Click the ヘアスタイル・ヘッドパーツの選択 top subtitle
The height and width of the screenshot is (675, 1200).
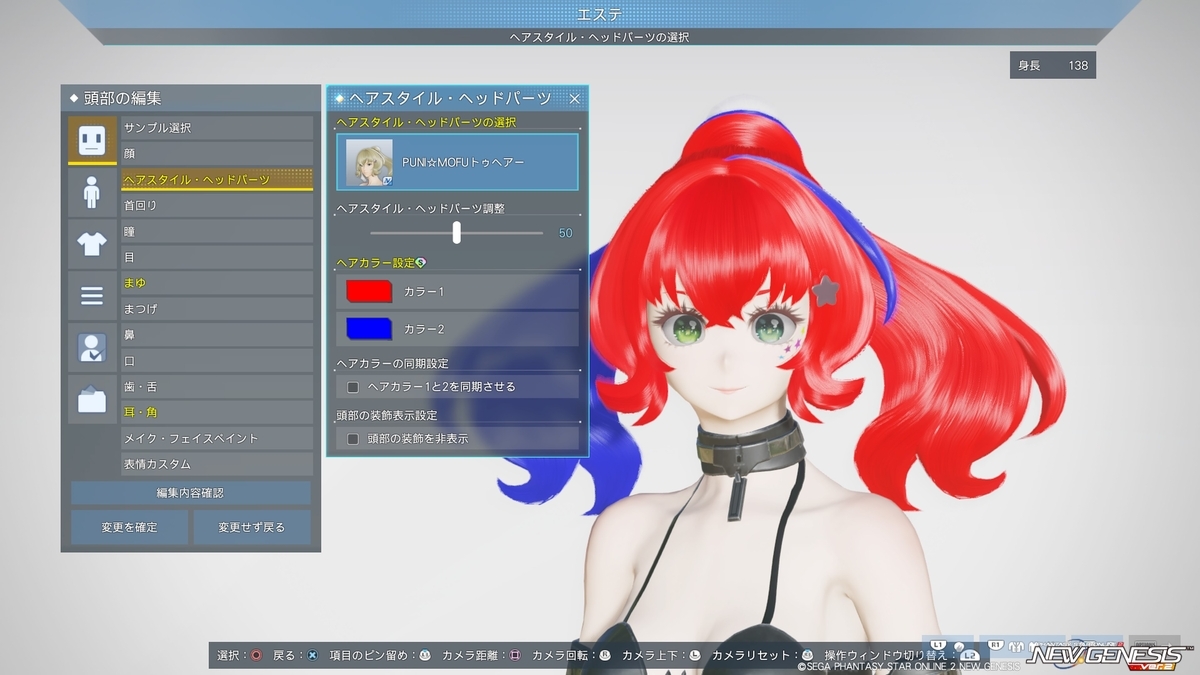click(599, 37)
